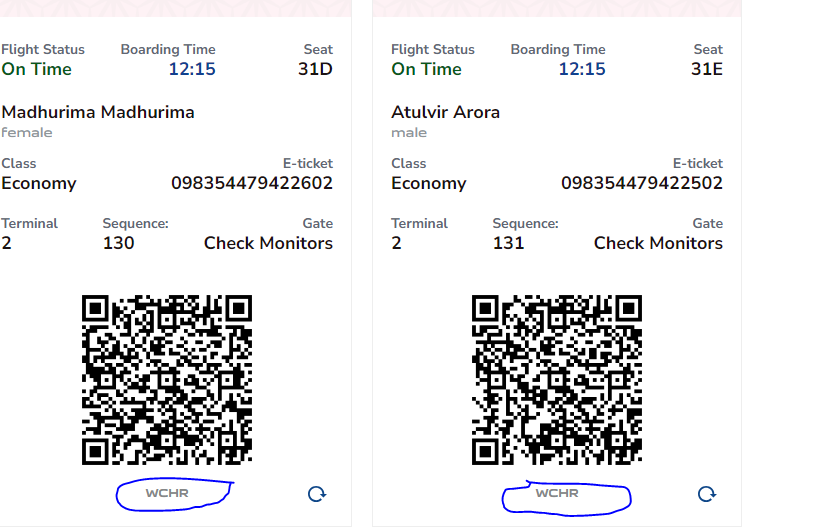Click 12:15 boarding time on Atulvir's pass

(x=582, y=69)
